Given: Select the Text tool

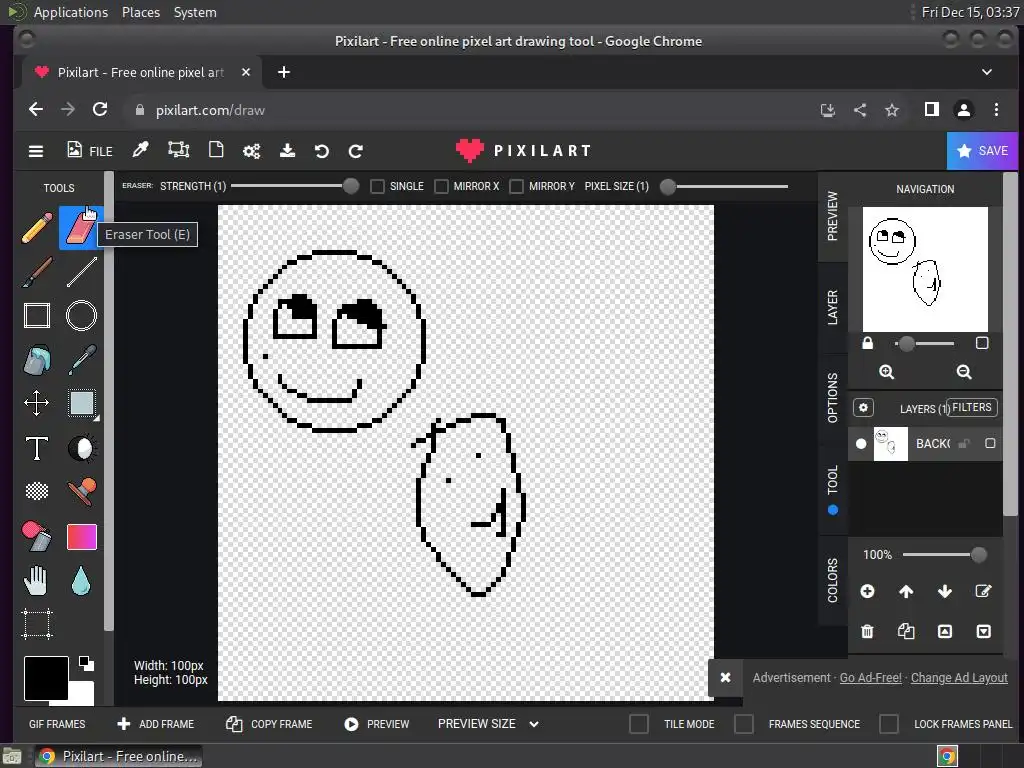Looking at the screenshot, I should coord(37,448).
